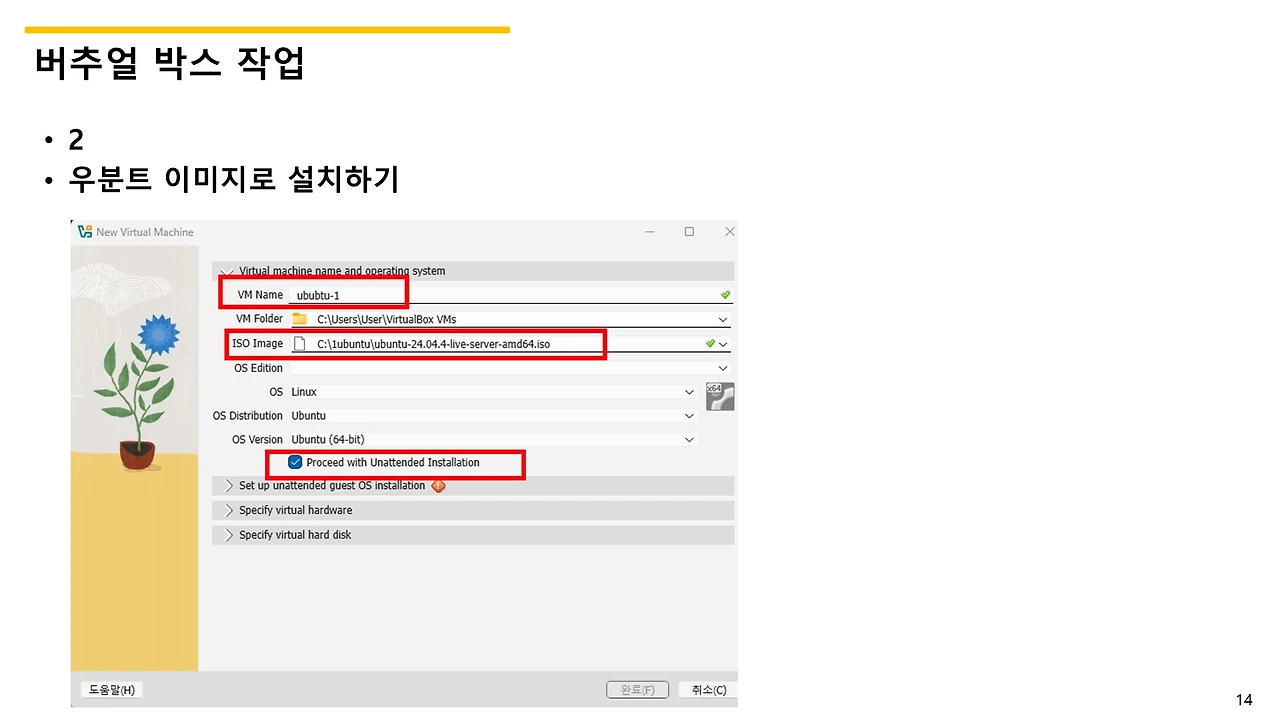Click the green checkmark beside ISO Image
1280x720 pixels.
point(711,343)
